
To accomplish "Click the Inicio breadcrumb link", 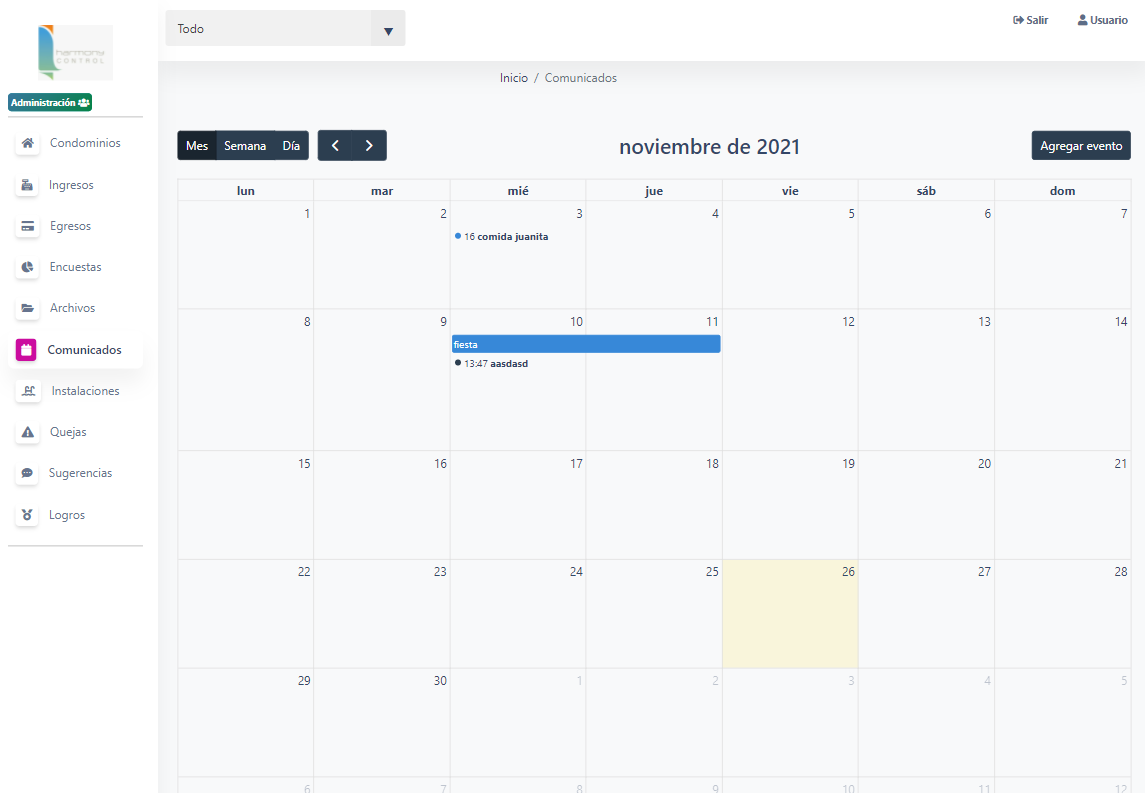I will point(513,78).
